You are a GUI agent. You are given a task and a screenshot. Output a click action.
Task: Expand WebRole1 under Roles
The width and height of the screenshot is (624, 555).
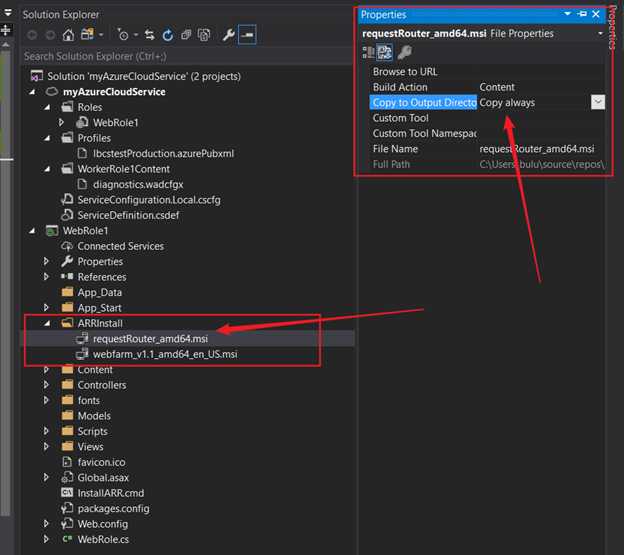61,123
